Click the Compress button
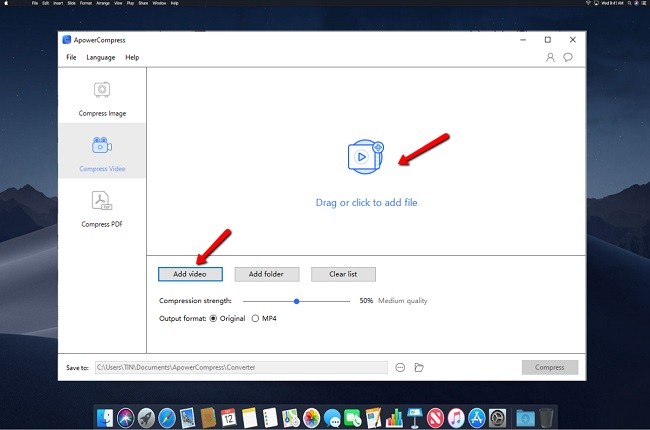This screenshot has width=650, height=430. [x=550, y=367]
